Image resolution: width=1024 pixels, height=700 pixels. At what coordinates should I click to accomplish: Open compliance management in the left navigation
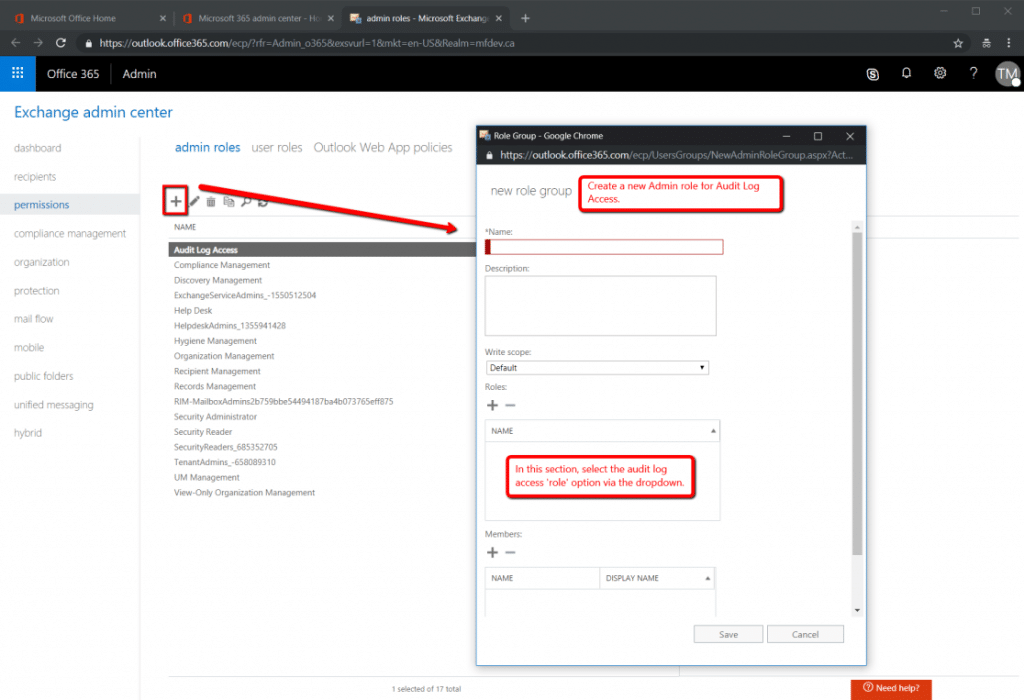[70, 234]
